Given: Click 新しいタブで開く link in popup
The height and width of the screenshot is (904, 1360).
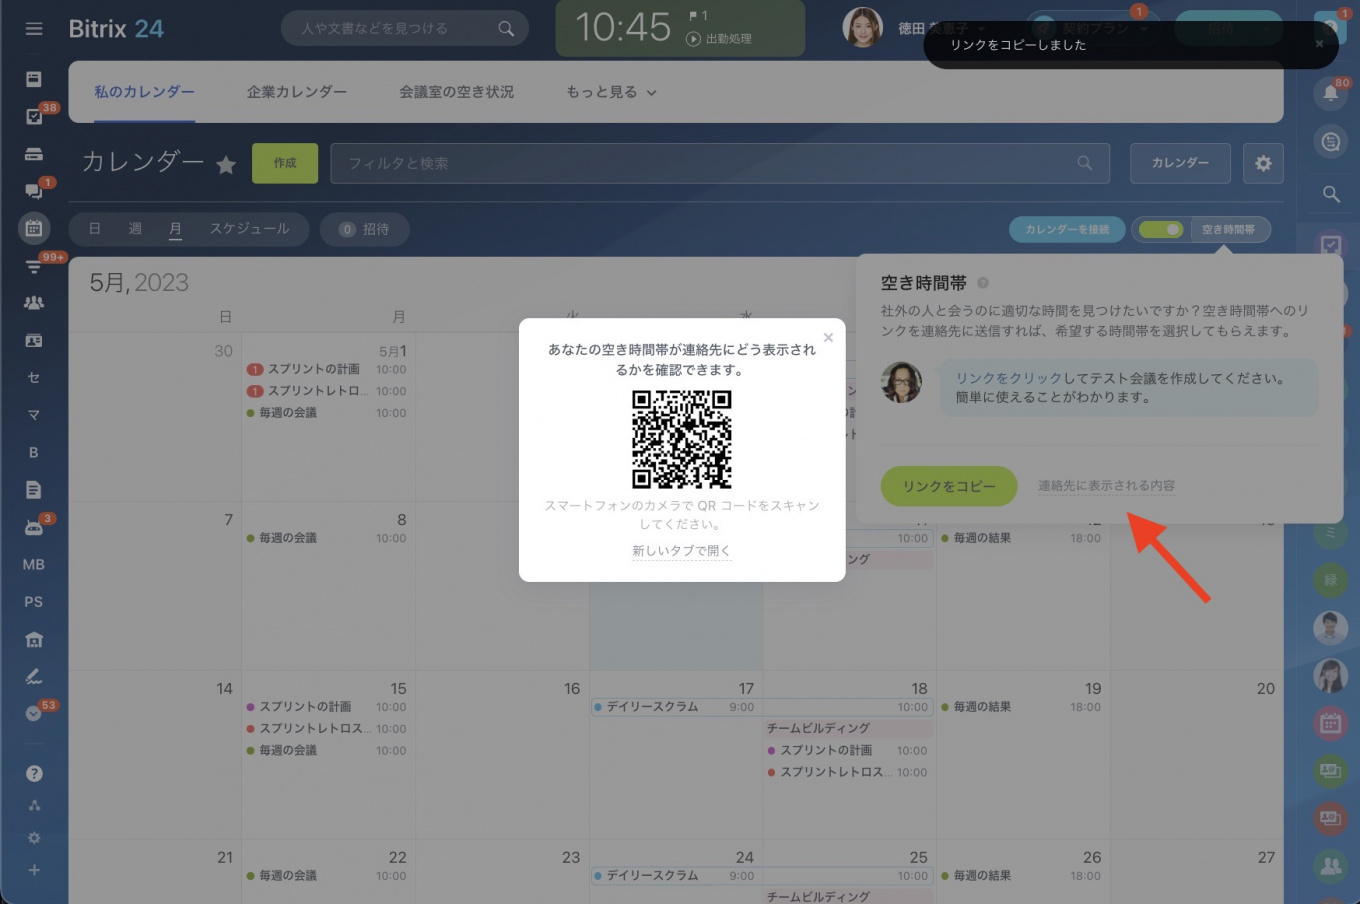Looking at the screenshot, I should pyautogui.click(x=682, y=551).
